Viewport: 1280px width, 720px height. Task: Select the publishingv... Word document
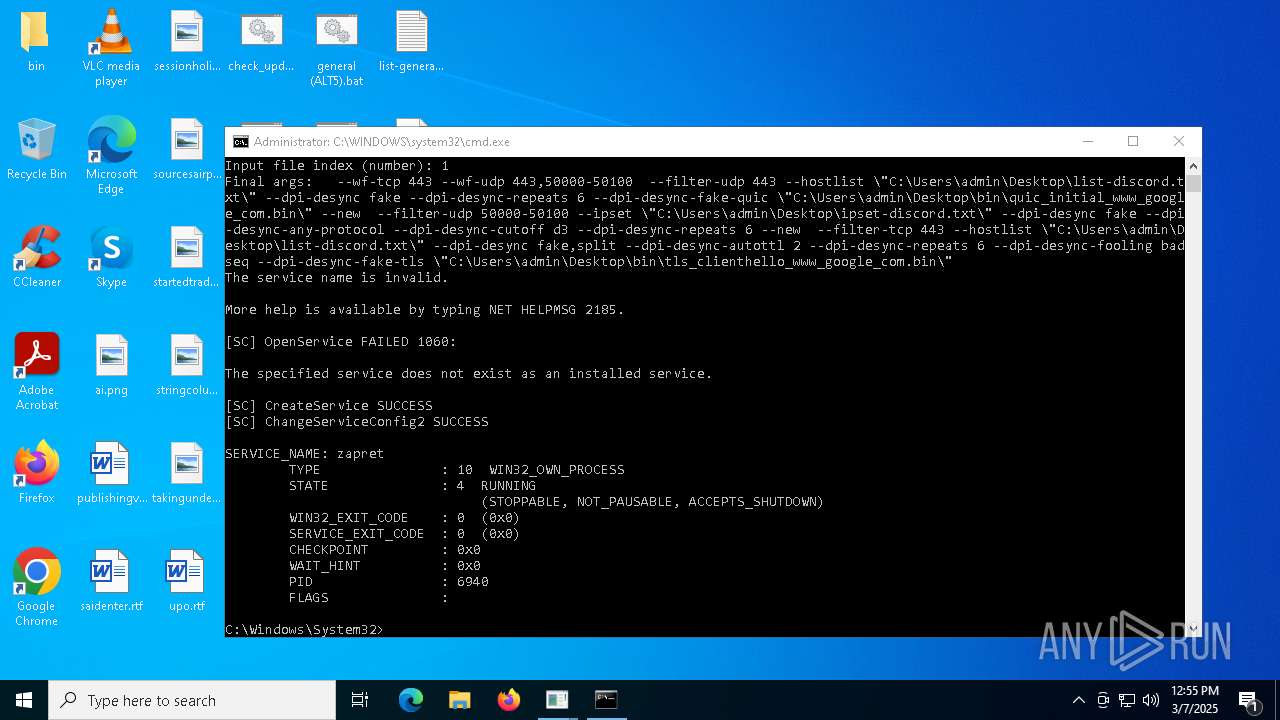111,473
